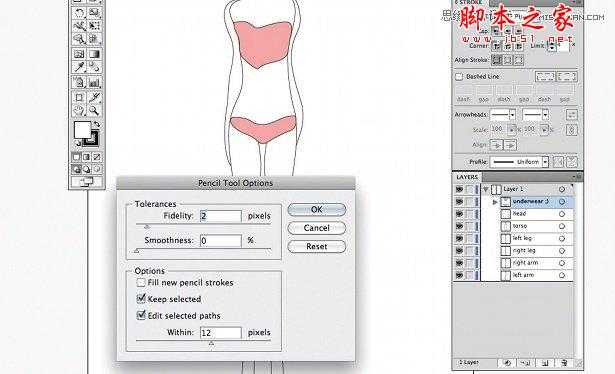The height and width of the screenshot is (374, 615).
Task: Select the Eyedropper tool
Action: 79,67
